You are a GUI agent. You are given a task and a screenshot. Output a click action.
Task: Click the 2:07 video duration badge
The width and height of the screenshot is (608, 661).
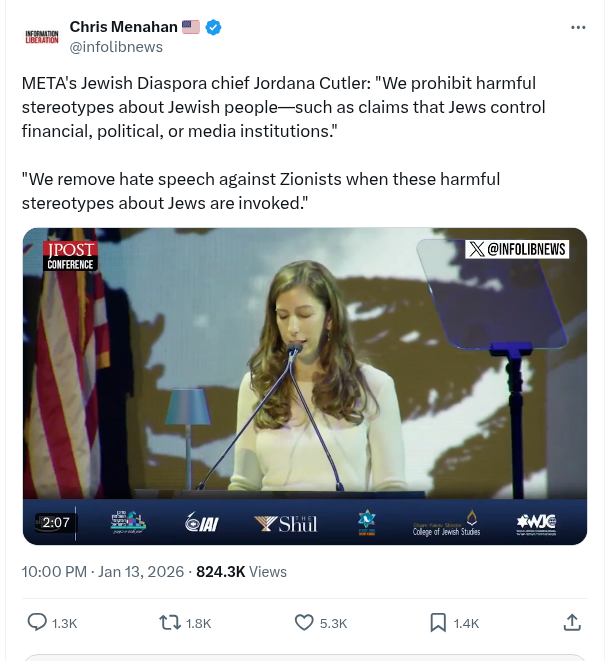[x=56, y=522]
